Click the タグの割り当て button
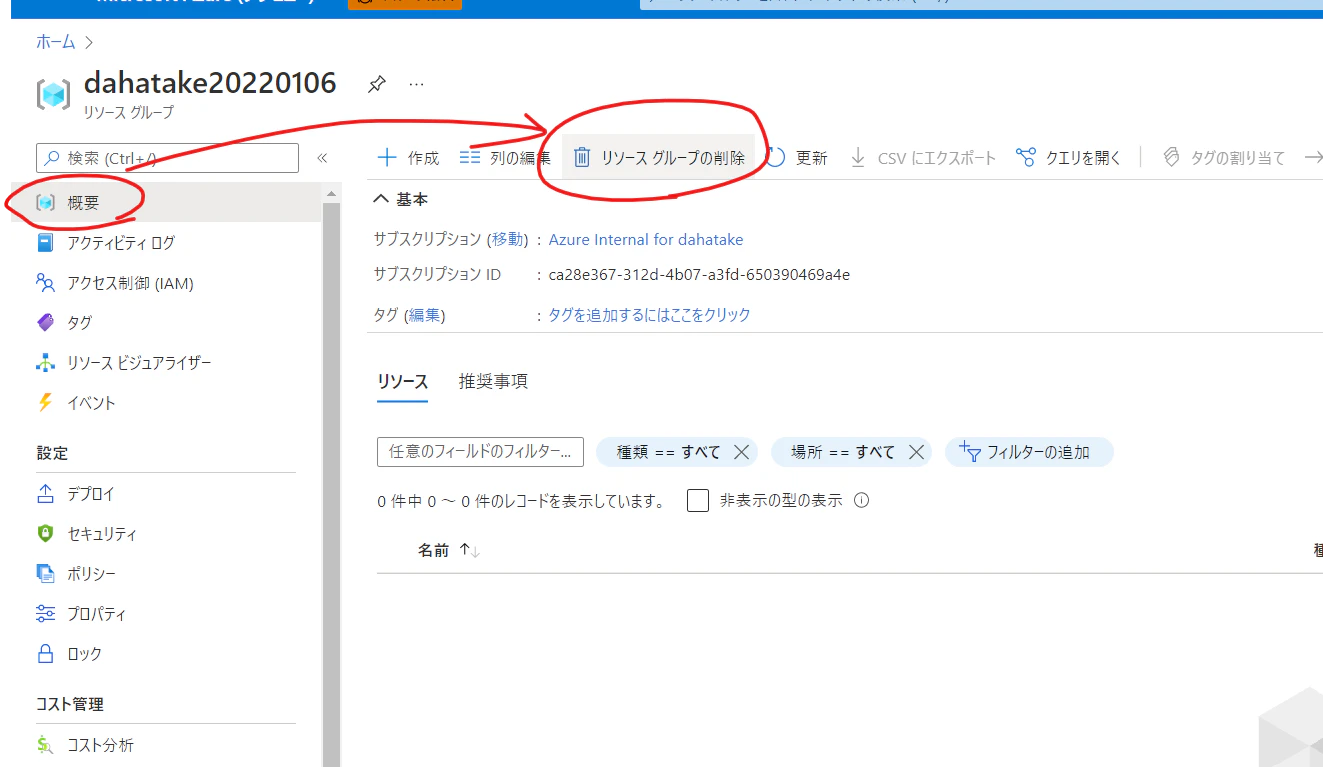The height and width of the screenshot is (767, 1323). 1224,158
